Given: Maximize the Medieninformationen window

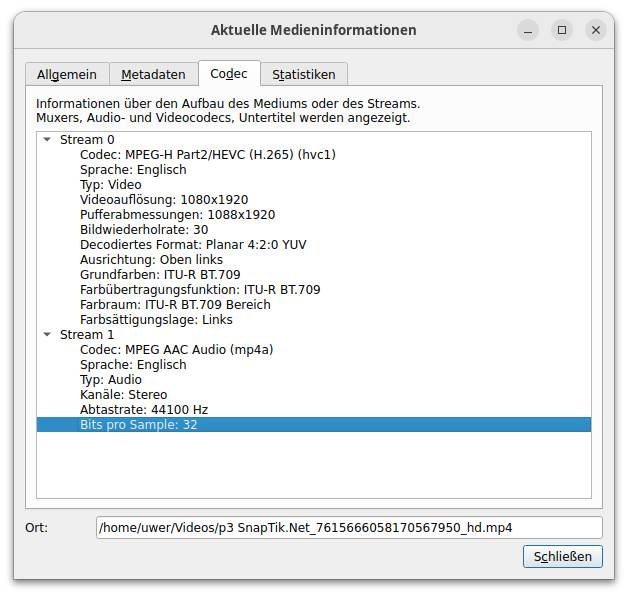Looking at the screenshot, I should pos(562,30).
